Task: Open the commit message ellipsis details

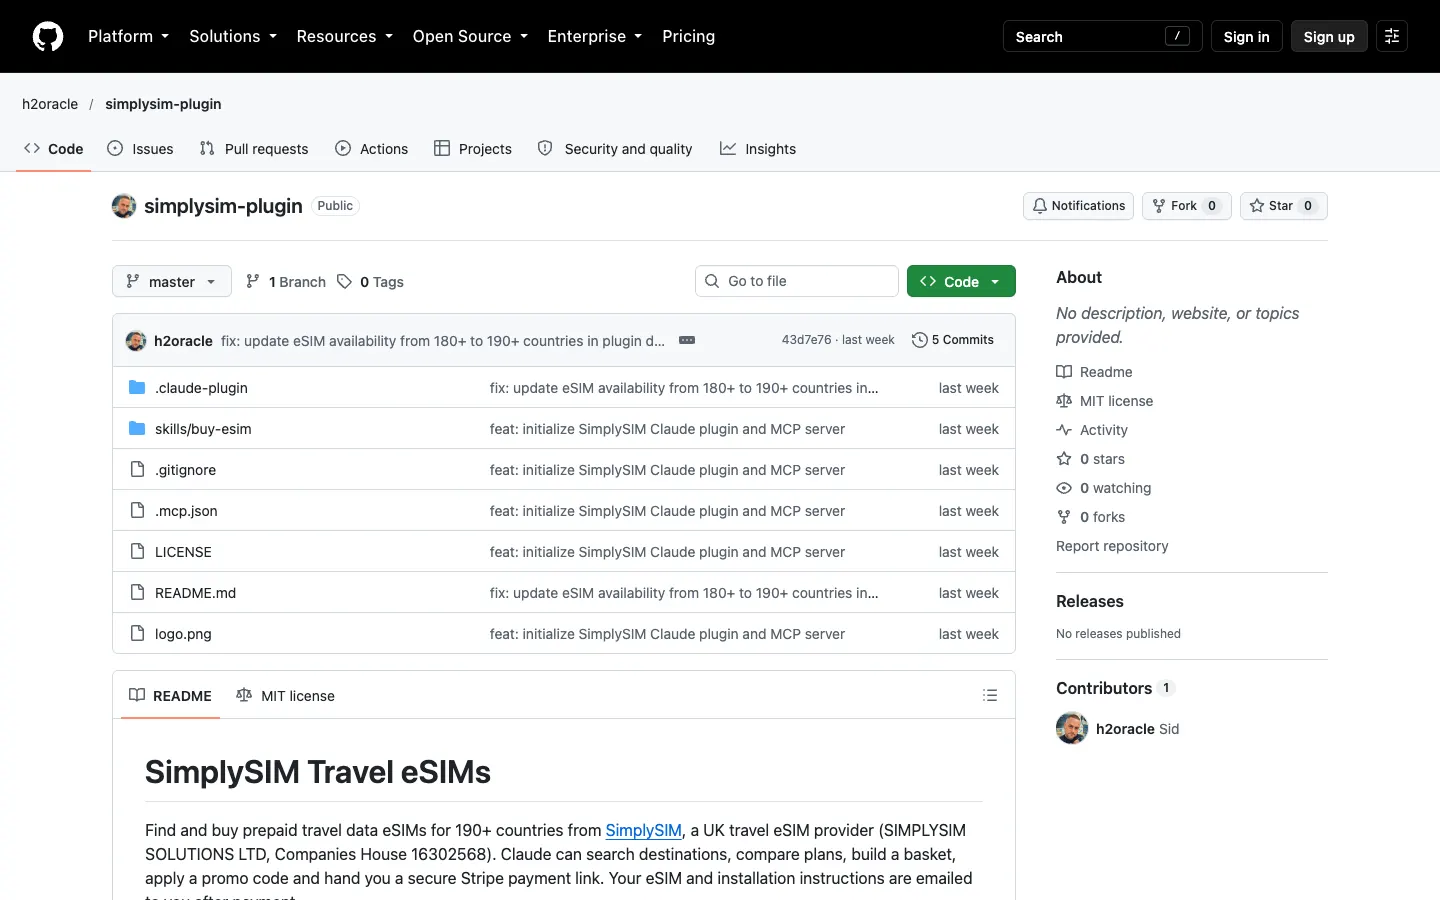Action: [687, 340]
